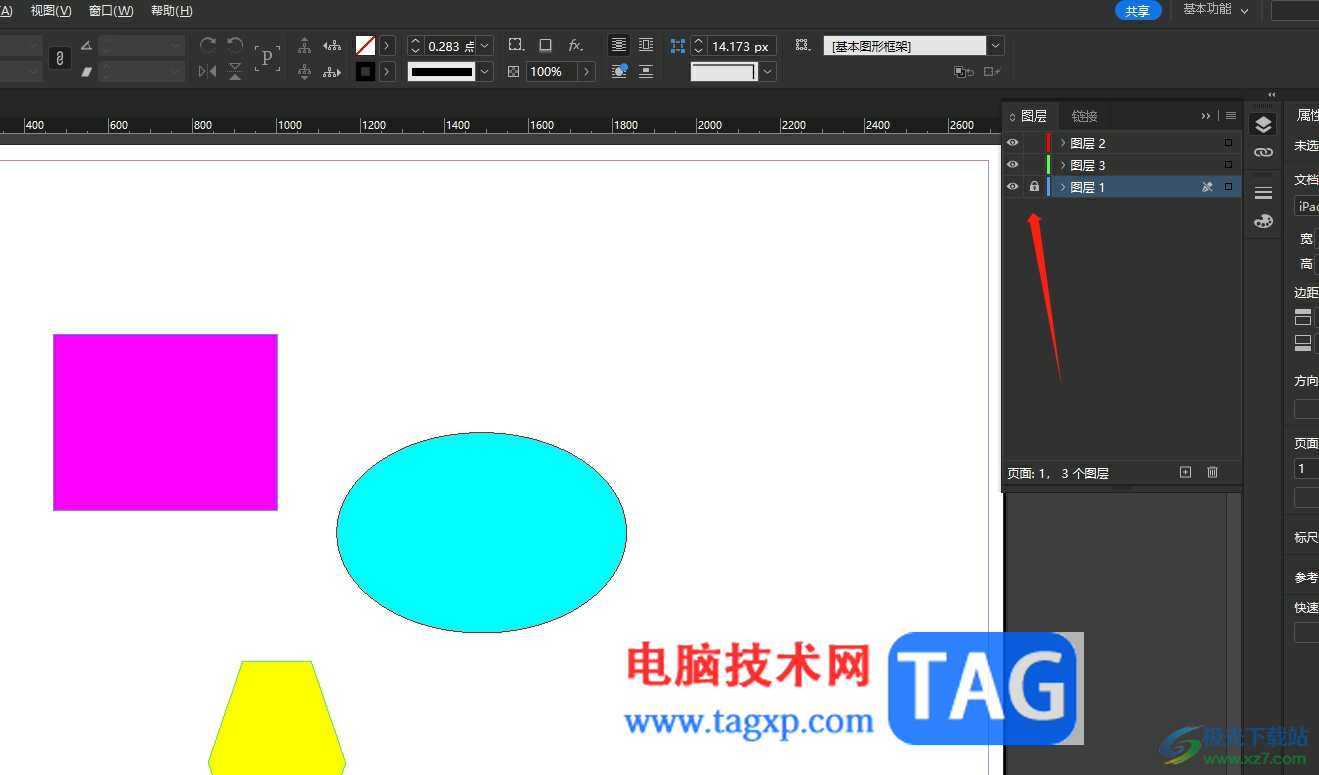The width and height of the screenshot is (1319, 775).
Task: Collapse the Layers panel double arrows
Action: tap(1206, 116)
